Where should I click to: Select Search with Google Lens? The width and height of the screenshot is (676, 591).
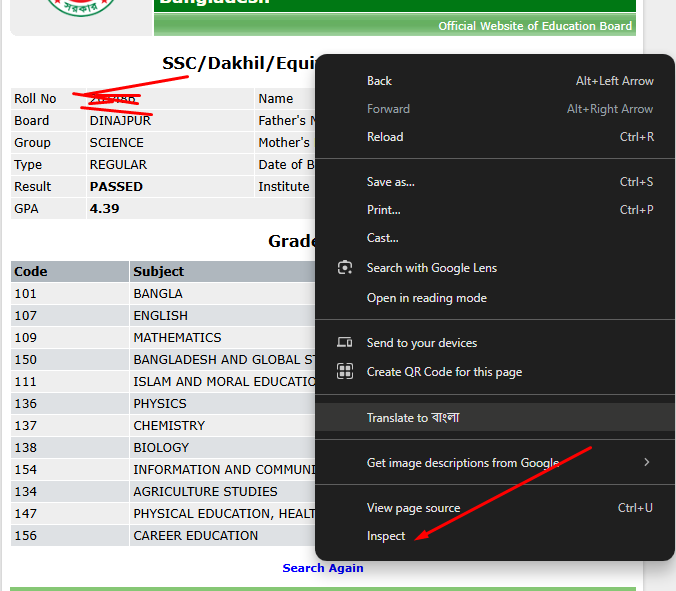tap(431, 268)
